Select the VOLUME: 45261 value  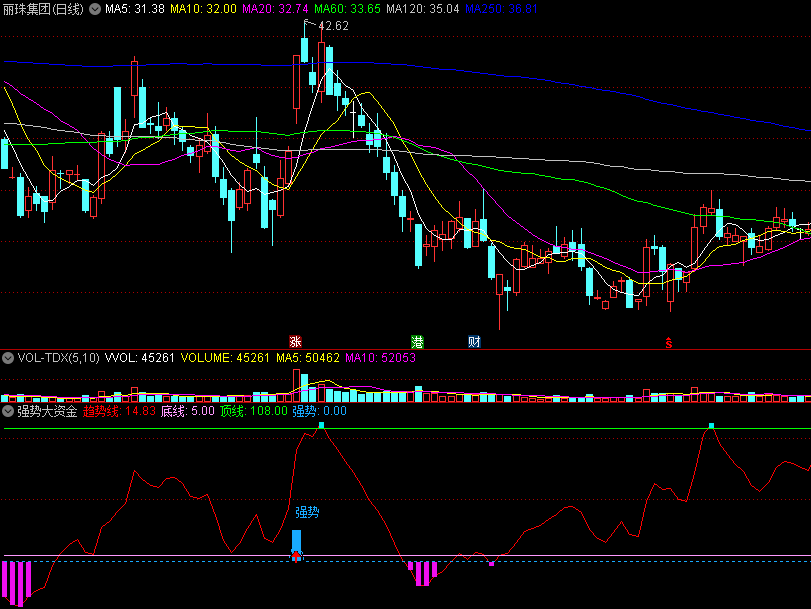[225, 358]
